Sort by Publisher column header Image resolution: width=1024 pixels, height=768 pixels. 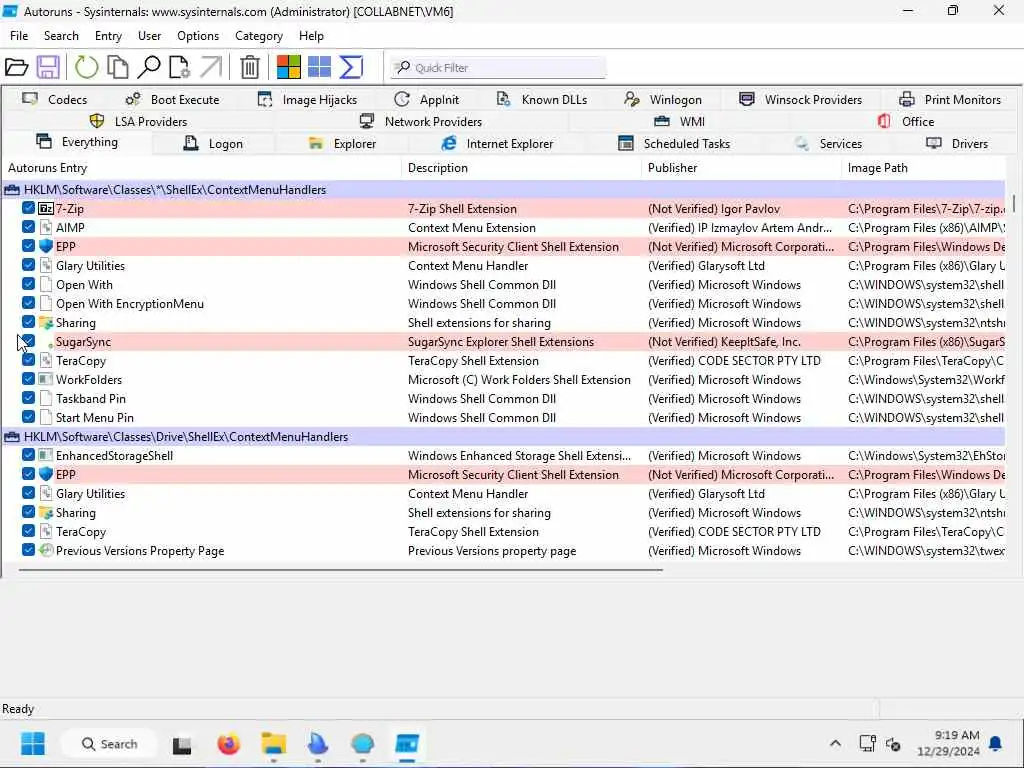[743, 168]
